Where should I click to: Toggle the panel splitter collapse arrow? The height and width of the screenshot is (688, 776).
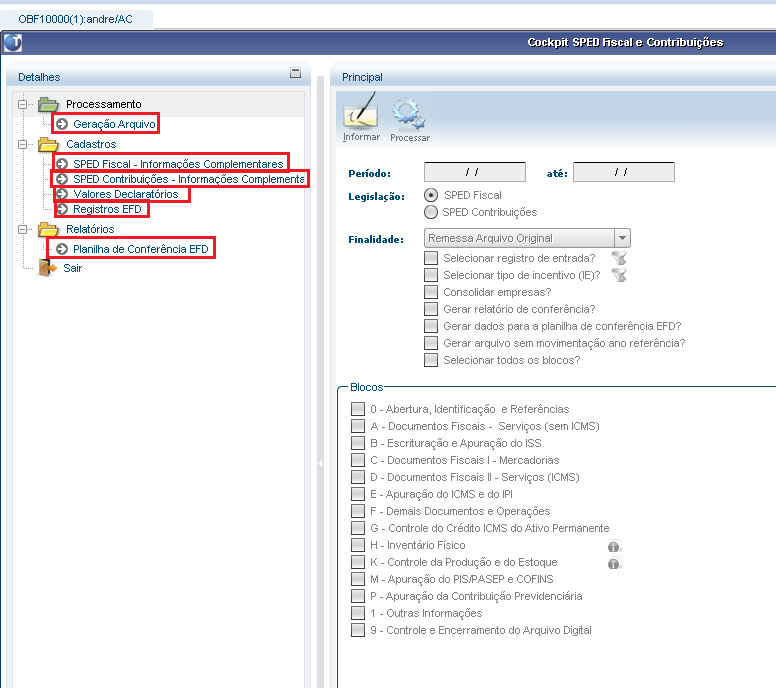(x=320, y=463)
